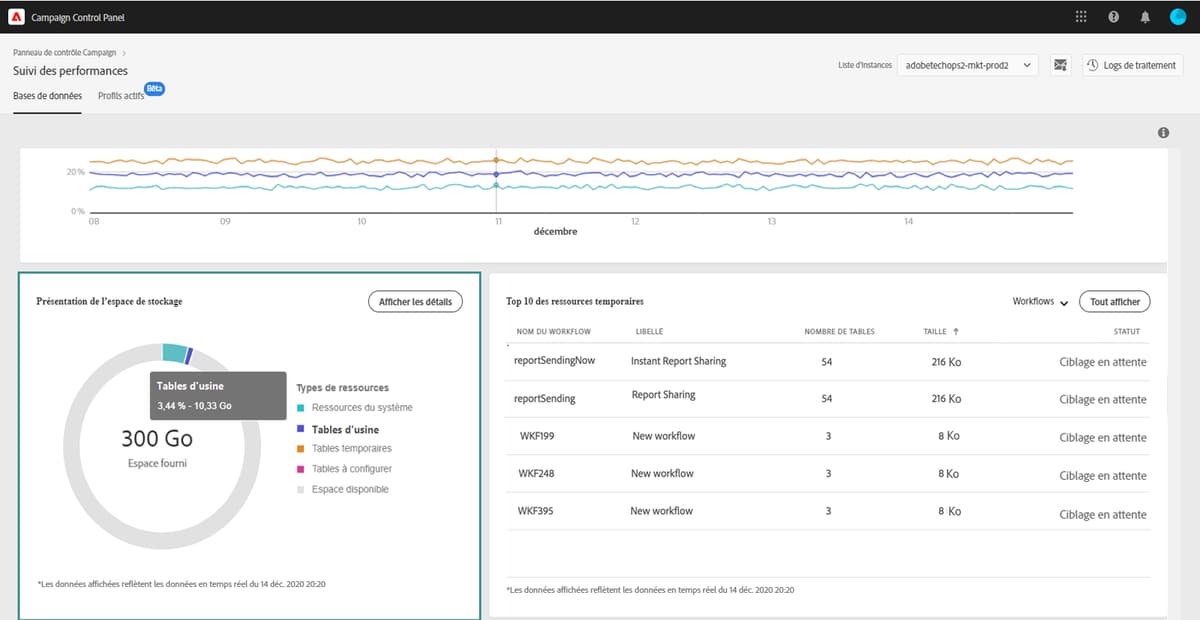Open the Help icon in the top bar
The image size is (1200, 620).
[1112, 16]
